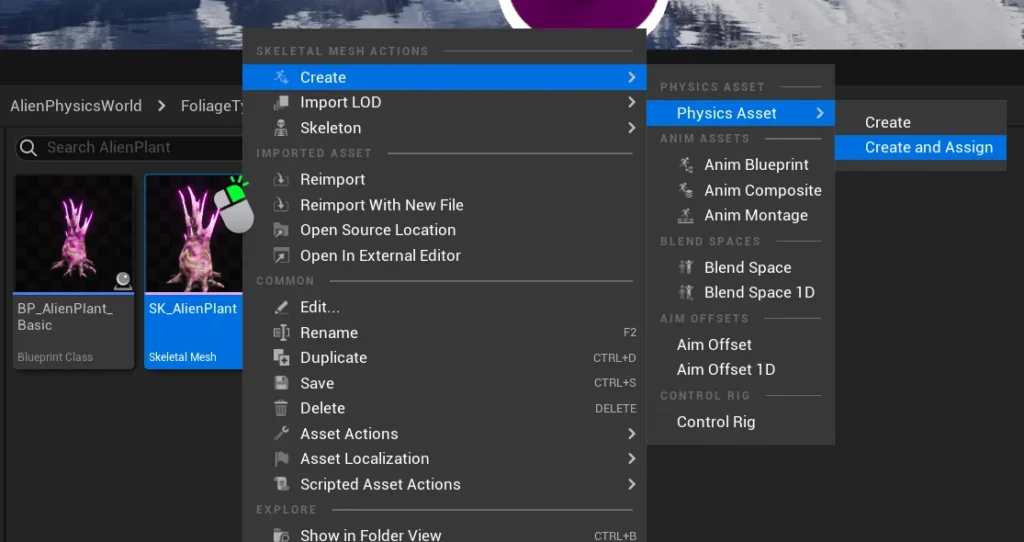This screenshot has width=1024, height=542.
Task: Click the Open Source Location folder icon
Action: click(281, 230)
